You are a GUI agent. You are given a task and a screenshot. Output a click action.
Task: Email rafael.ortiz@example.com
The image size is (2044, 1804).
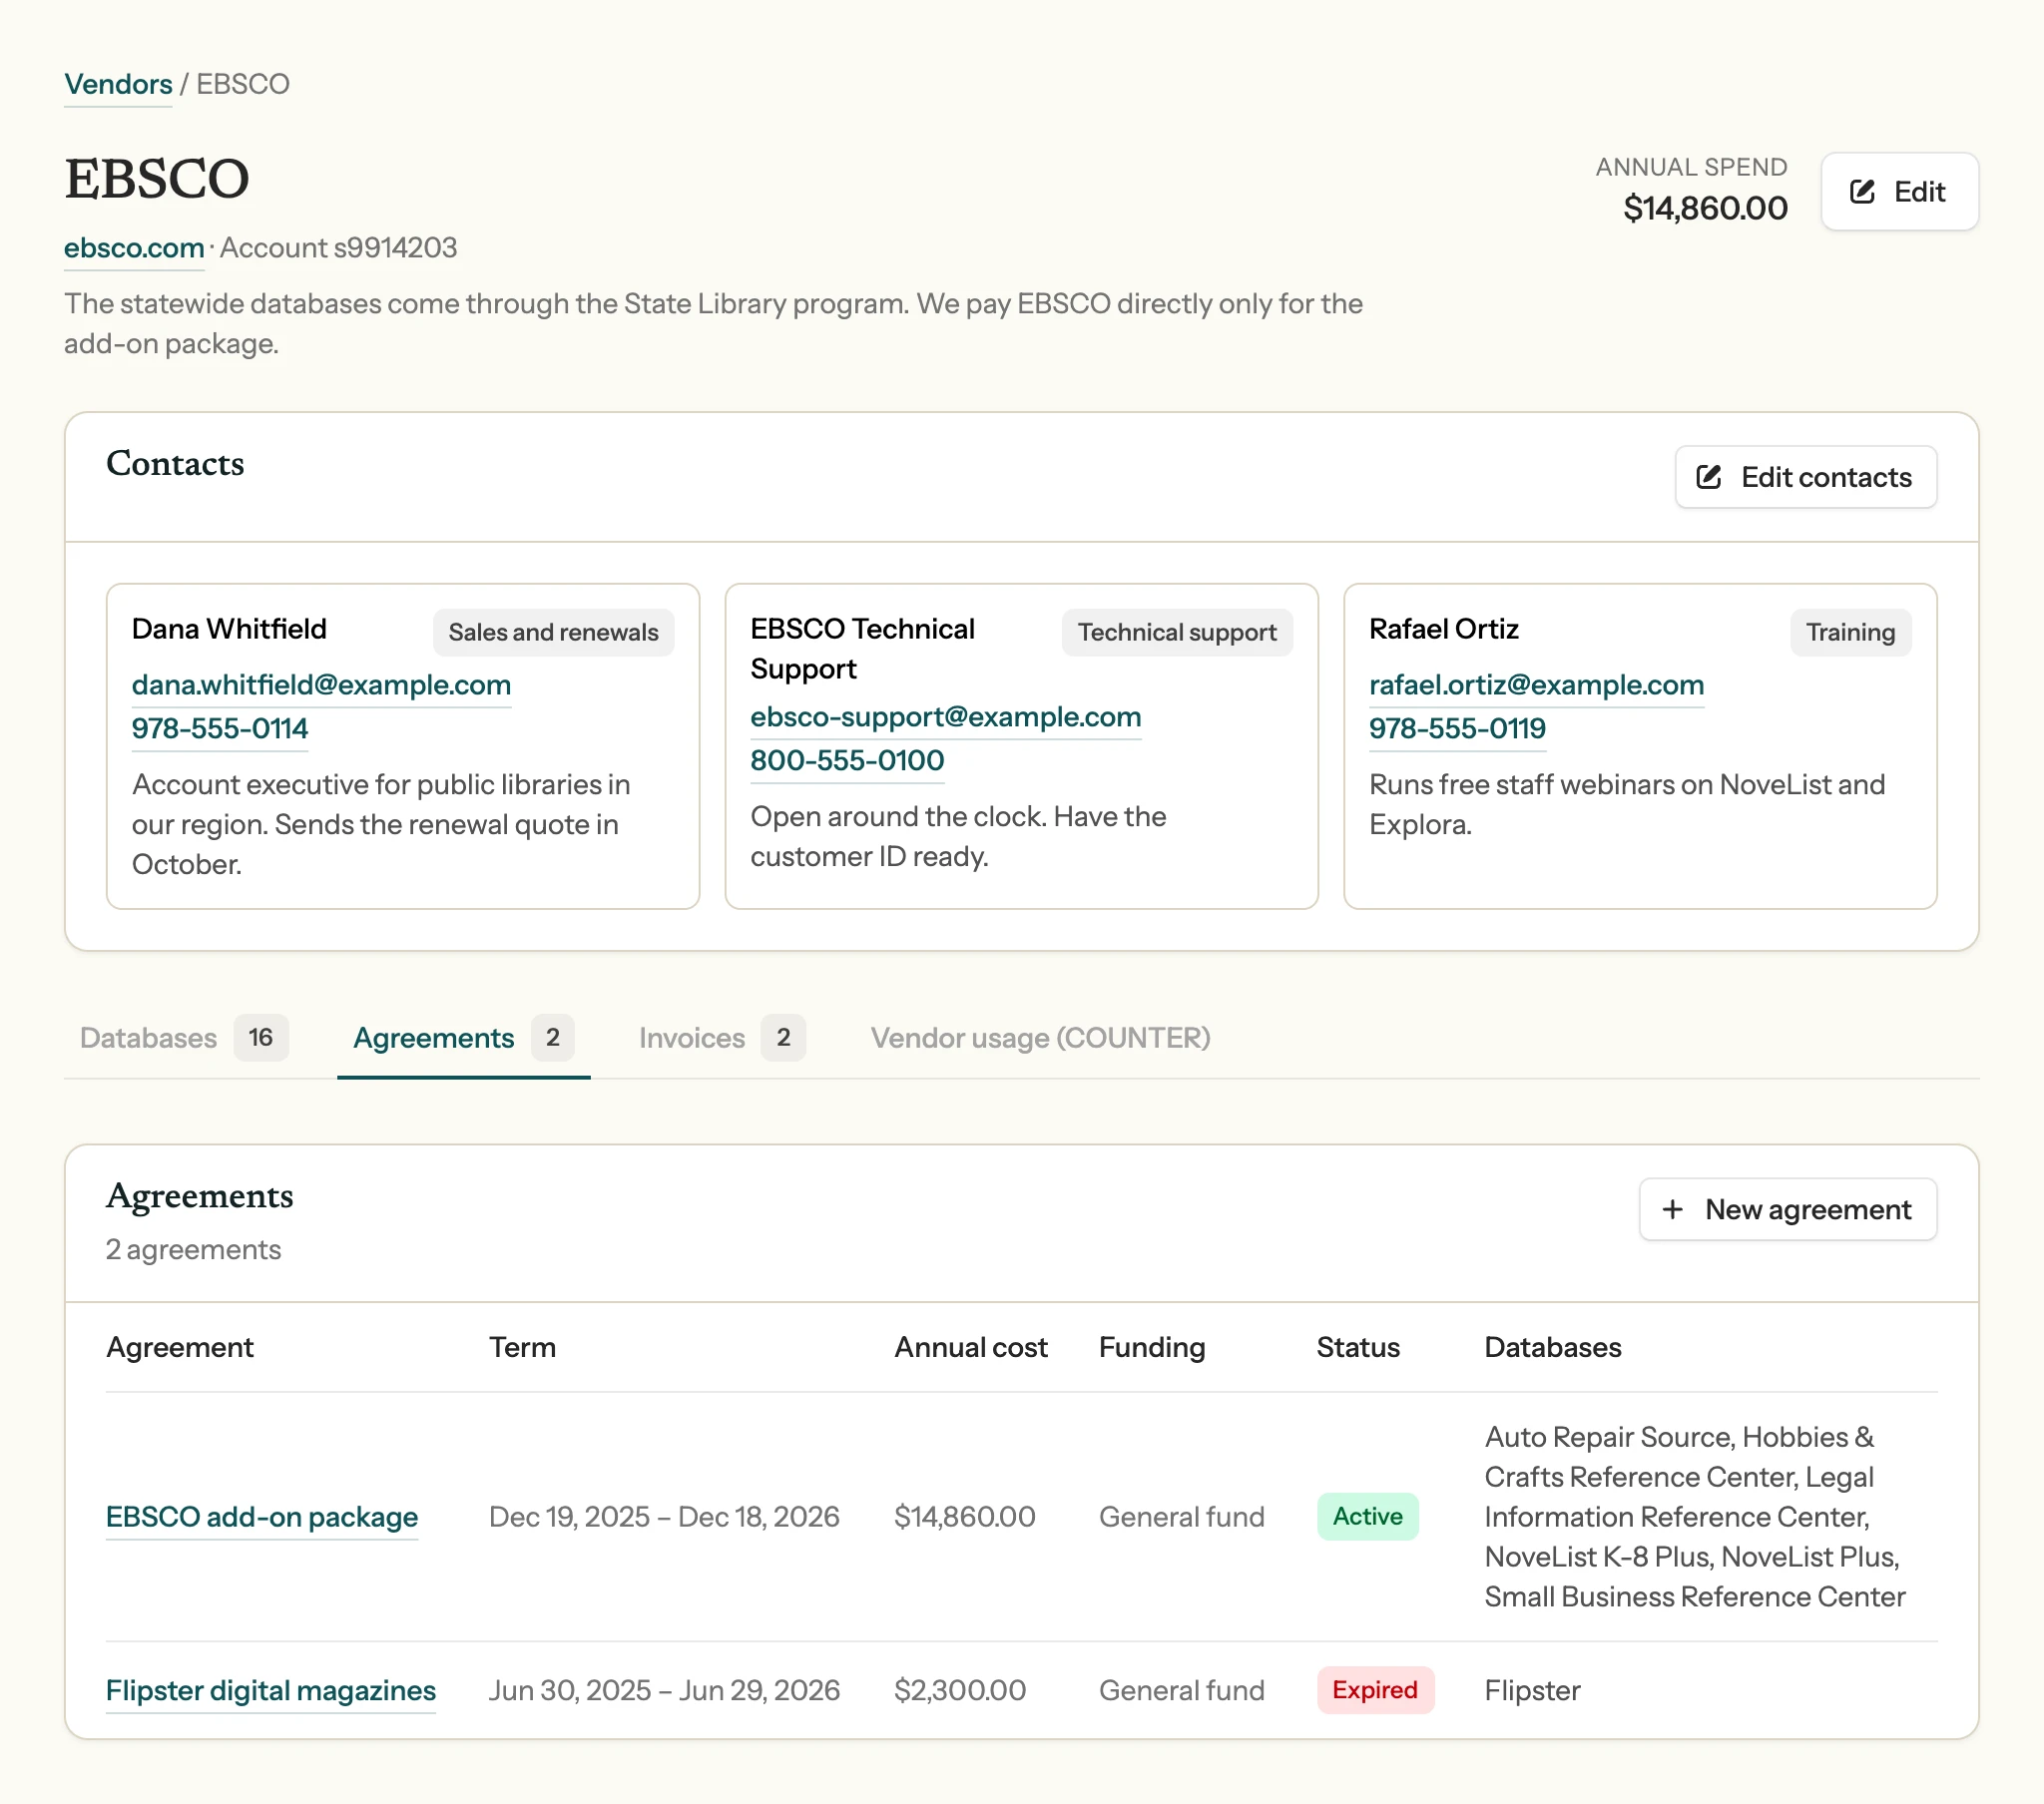(x=1536, y=685)
